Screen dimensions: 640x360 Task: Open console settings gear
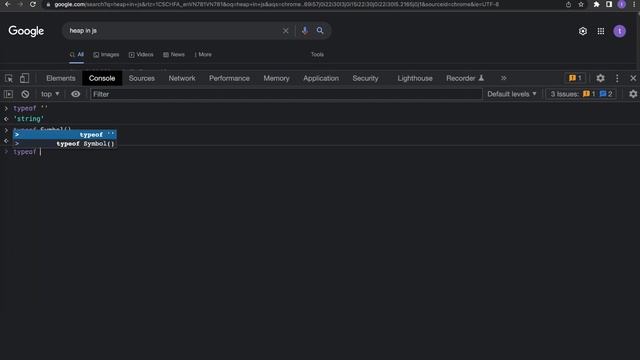click(633, 94)
